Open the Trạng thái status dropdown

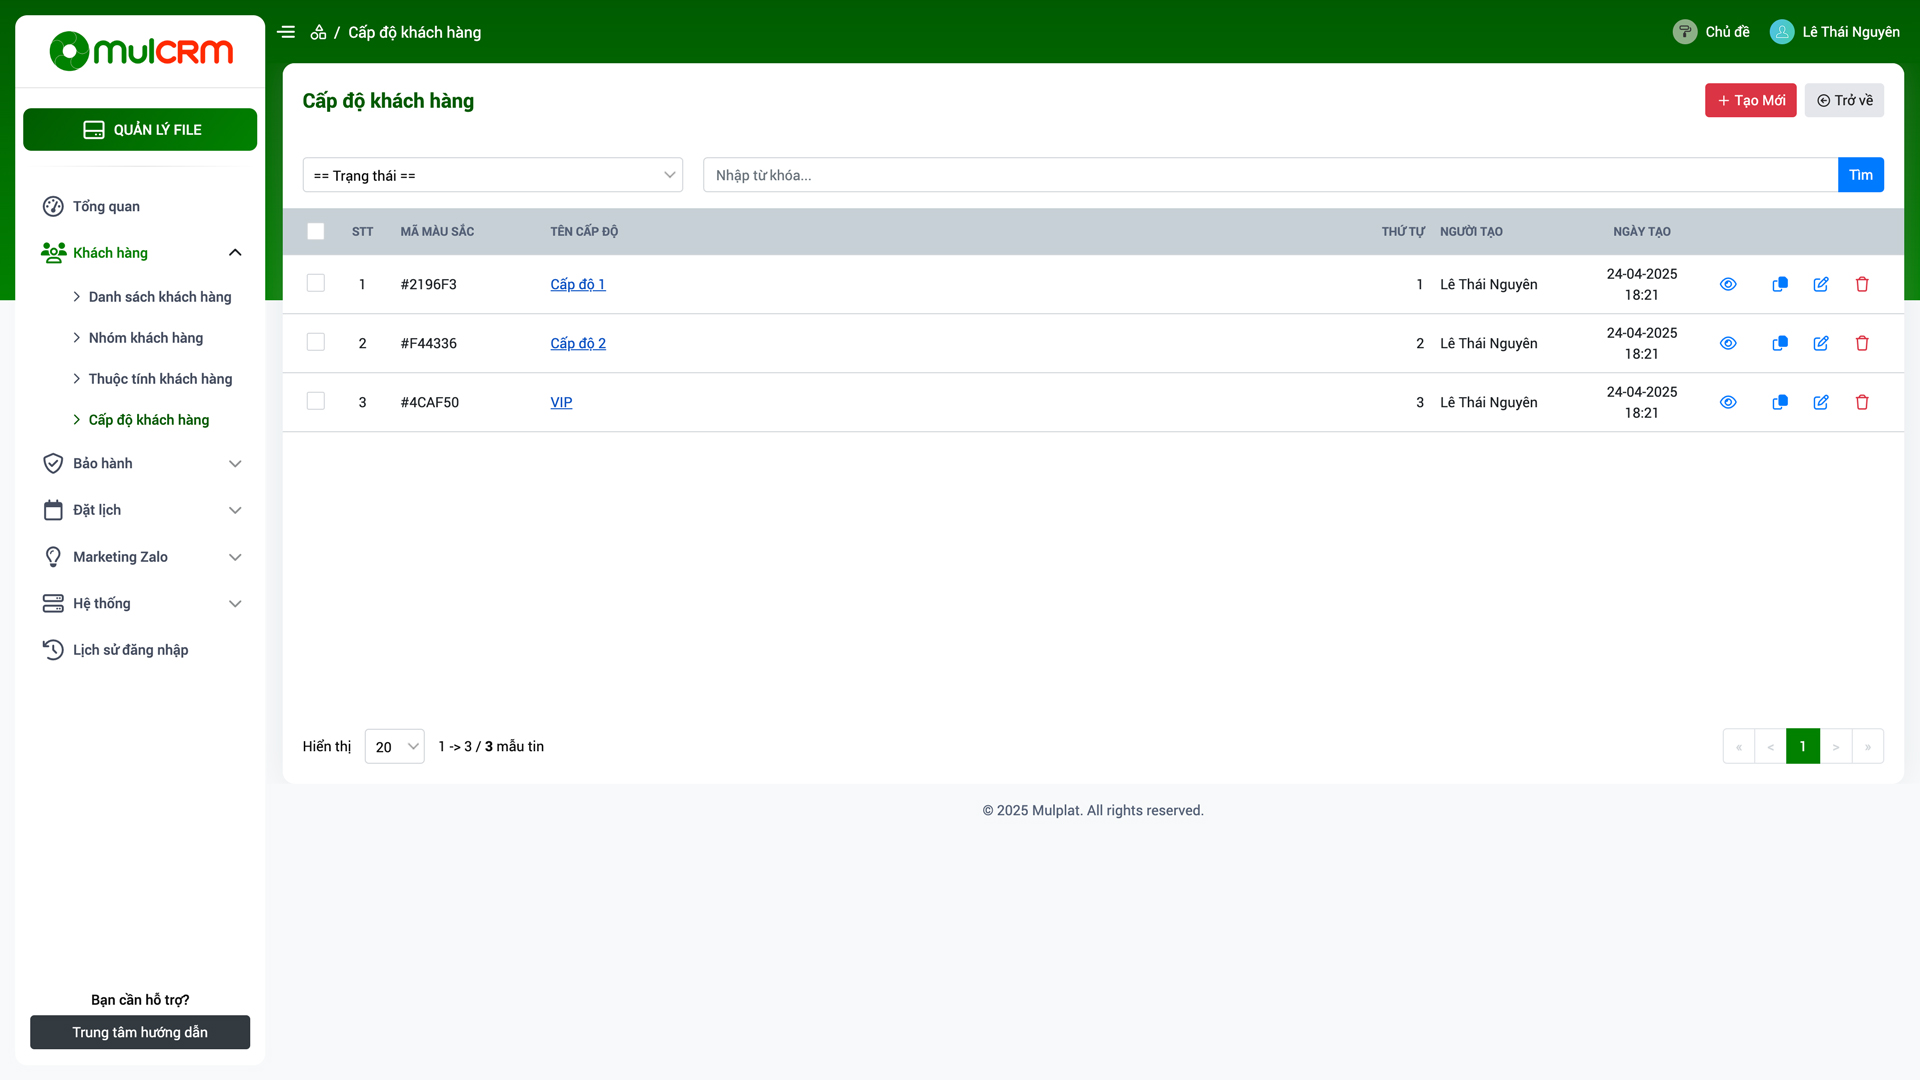tap(492, 175)
